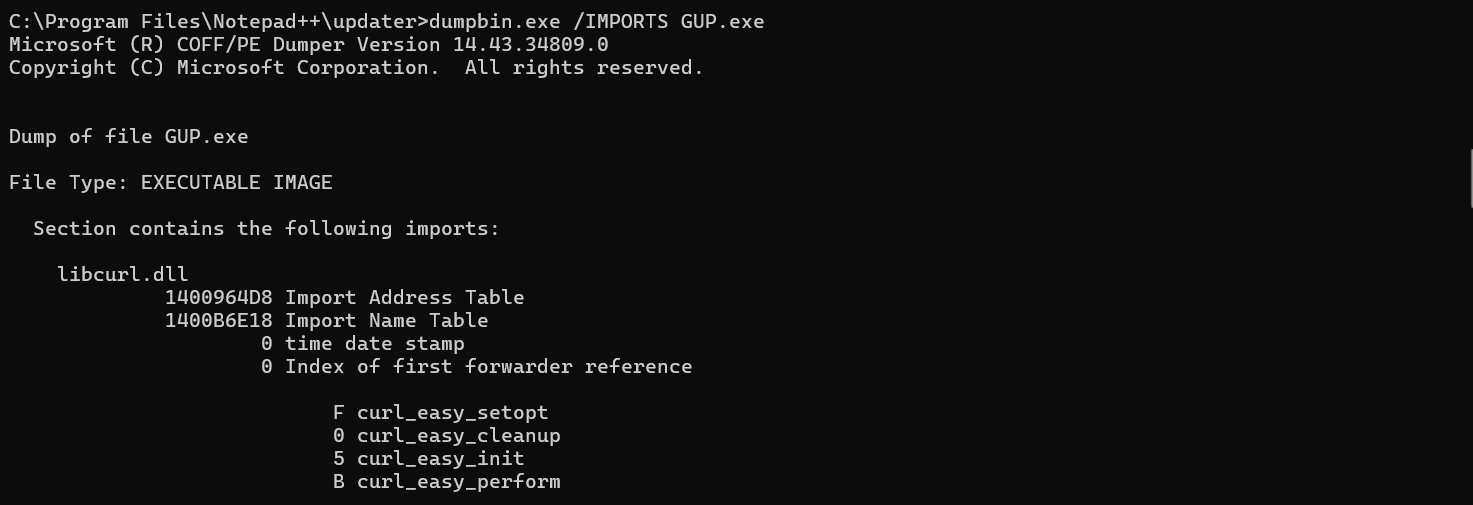Click the "Section contains the following imports" text
This screenshot has height=505, width=1473.
pyautogui.click(x=266, y=229)
